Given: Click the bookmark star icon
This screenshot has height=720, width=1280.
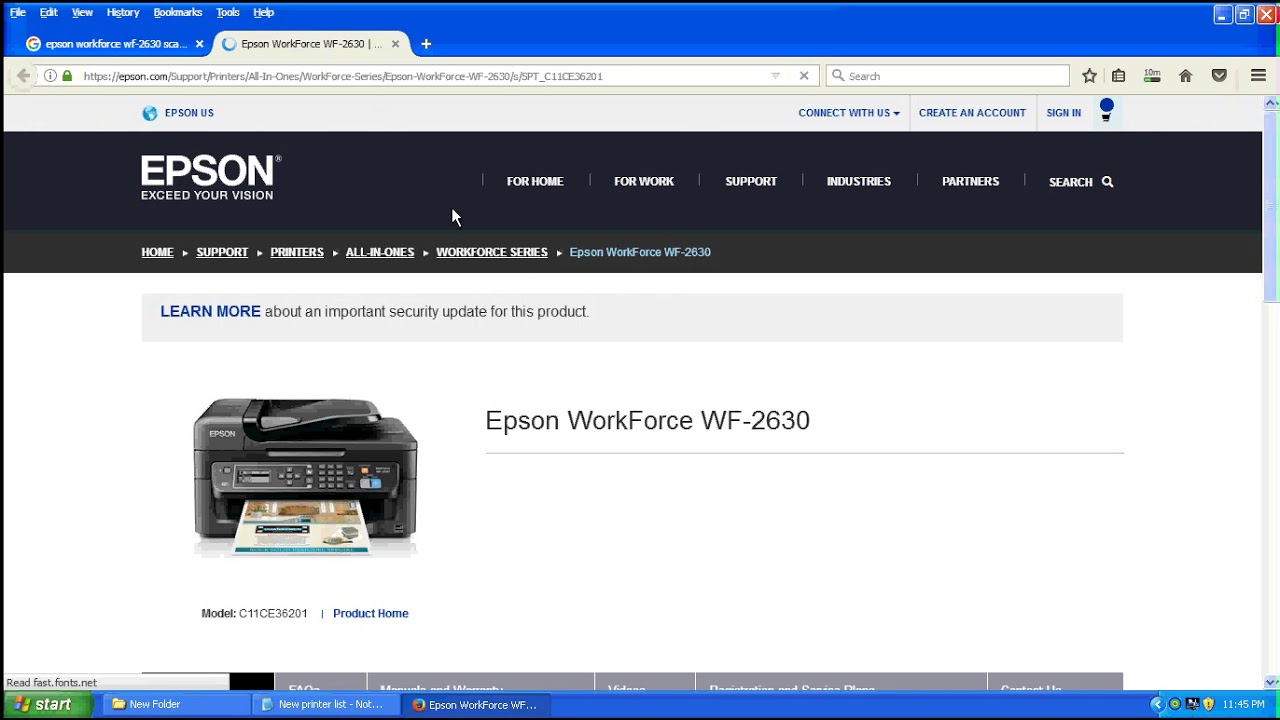Looking at the screenshot, I should 1090,76.
